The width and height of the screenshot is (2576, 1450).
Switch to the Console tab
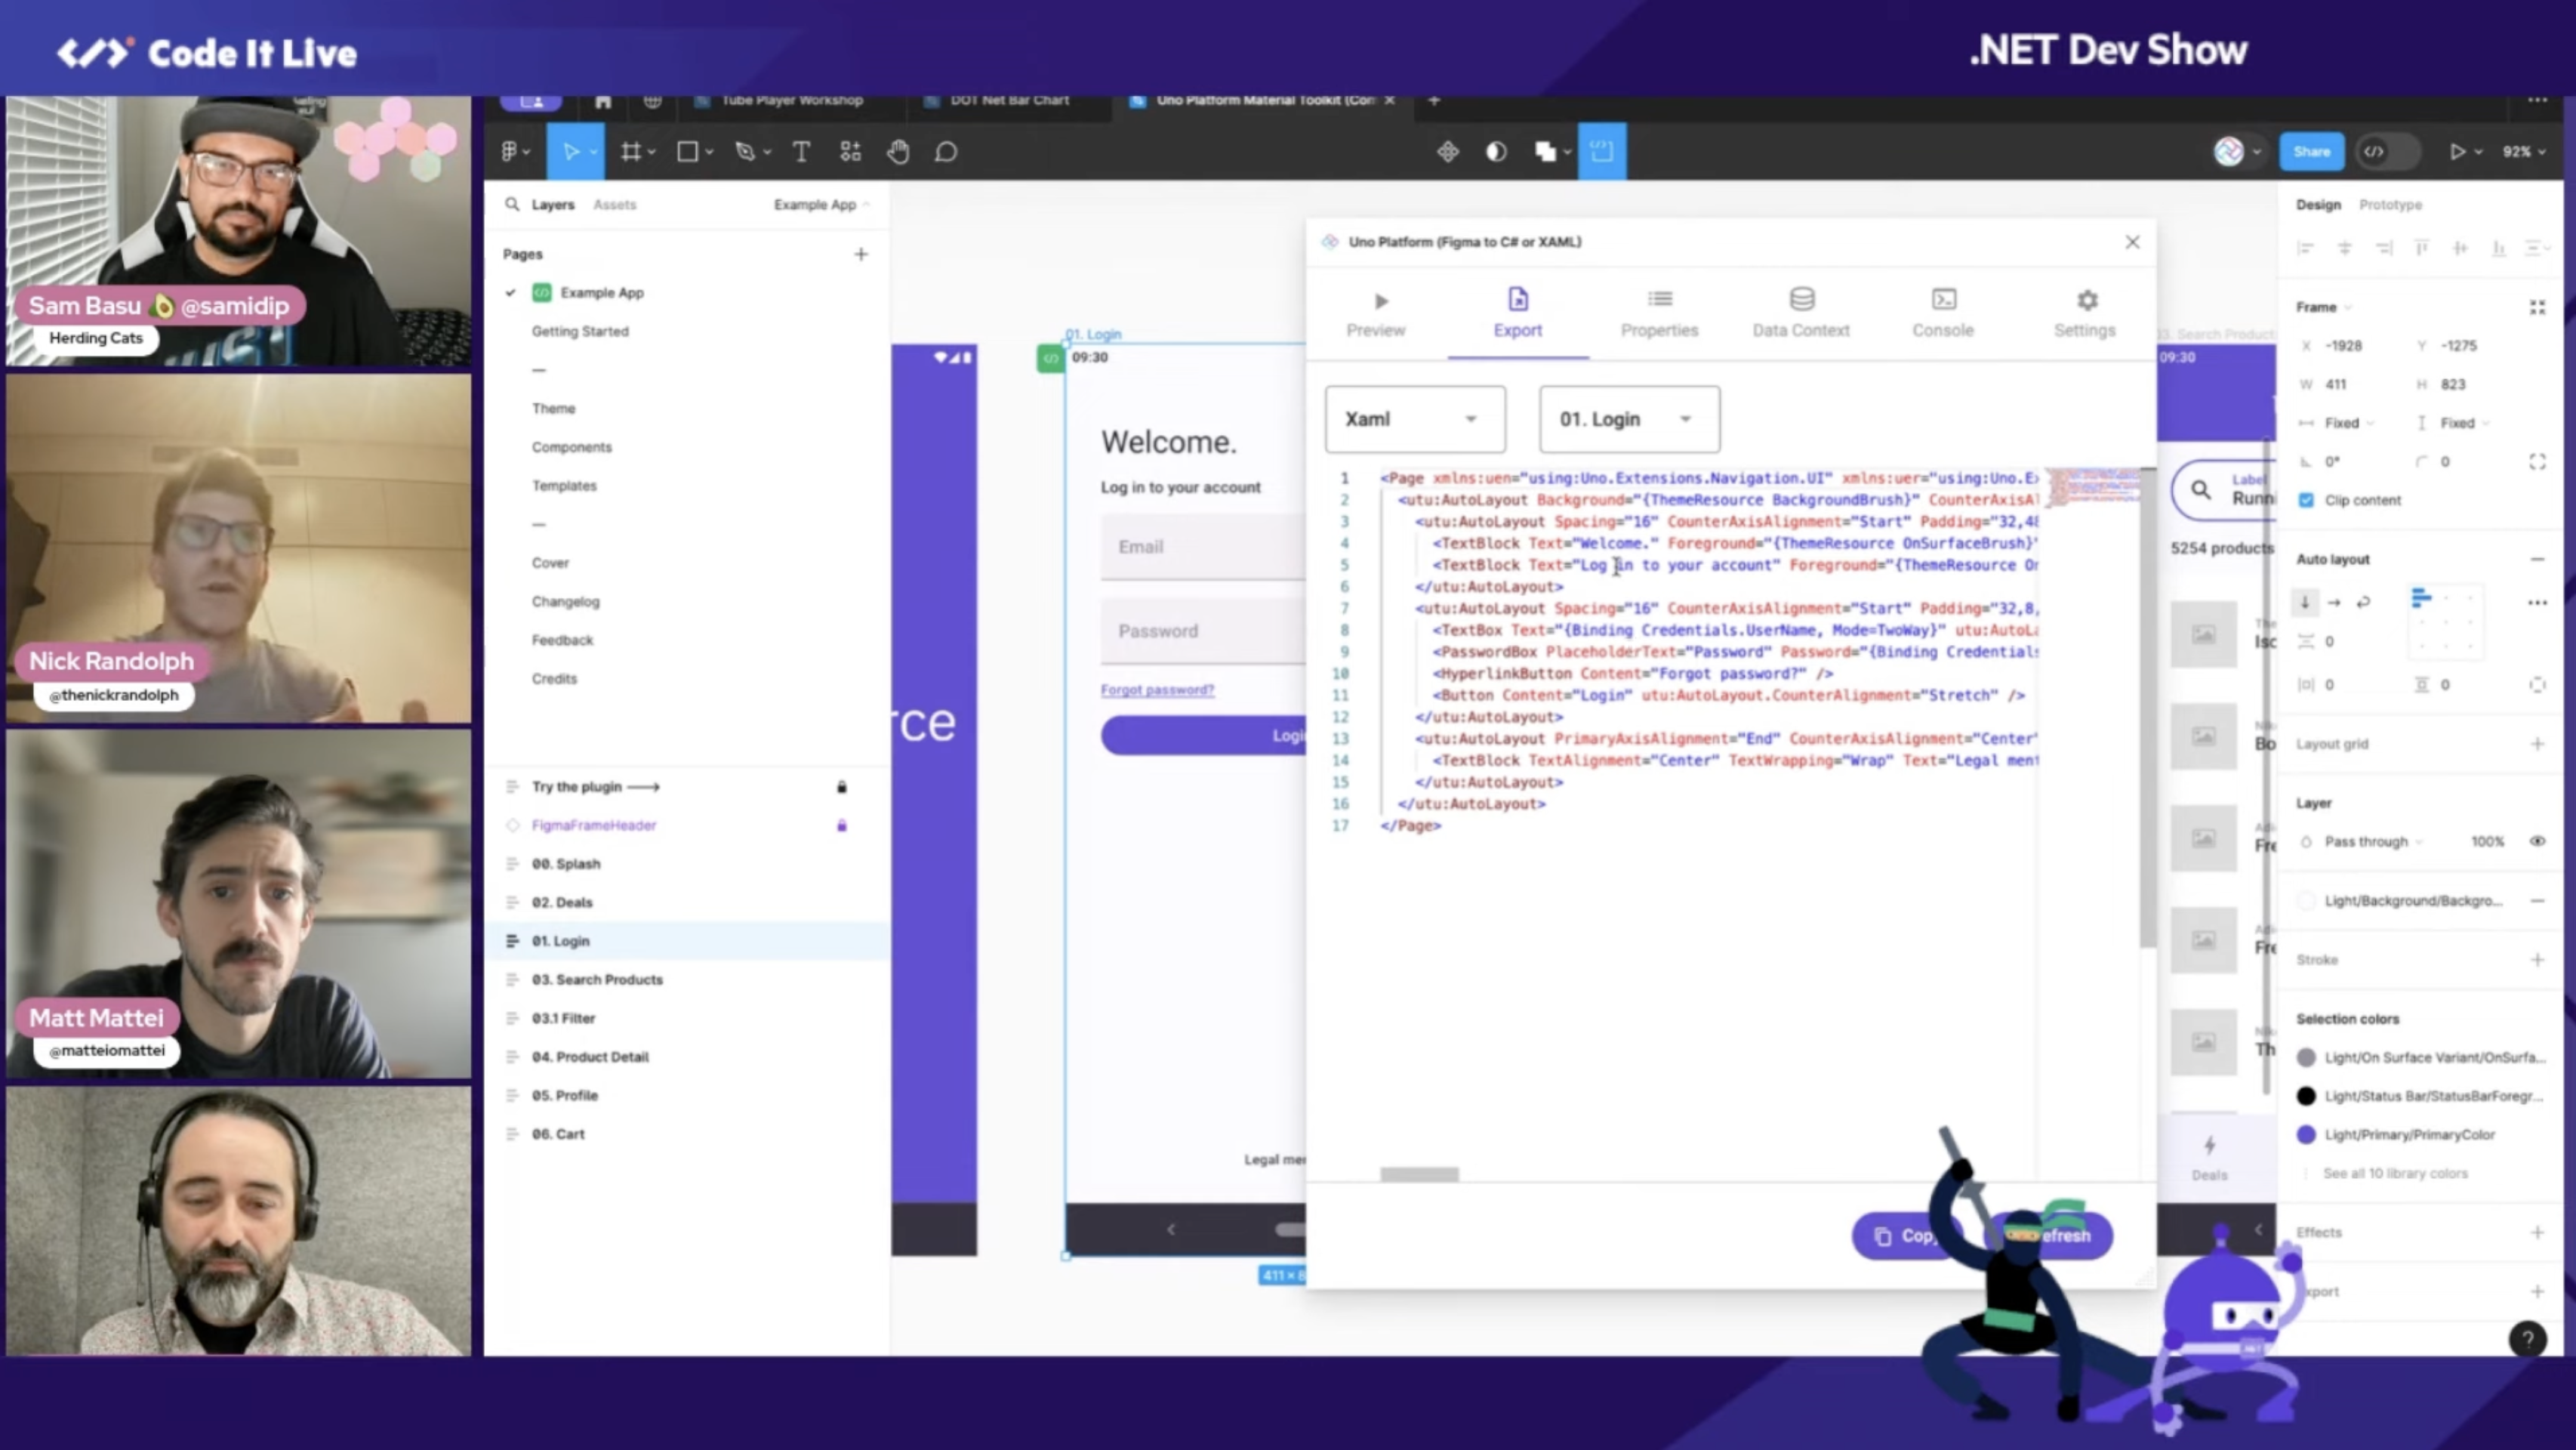click(1943, 314)
